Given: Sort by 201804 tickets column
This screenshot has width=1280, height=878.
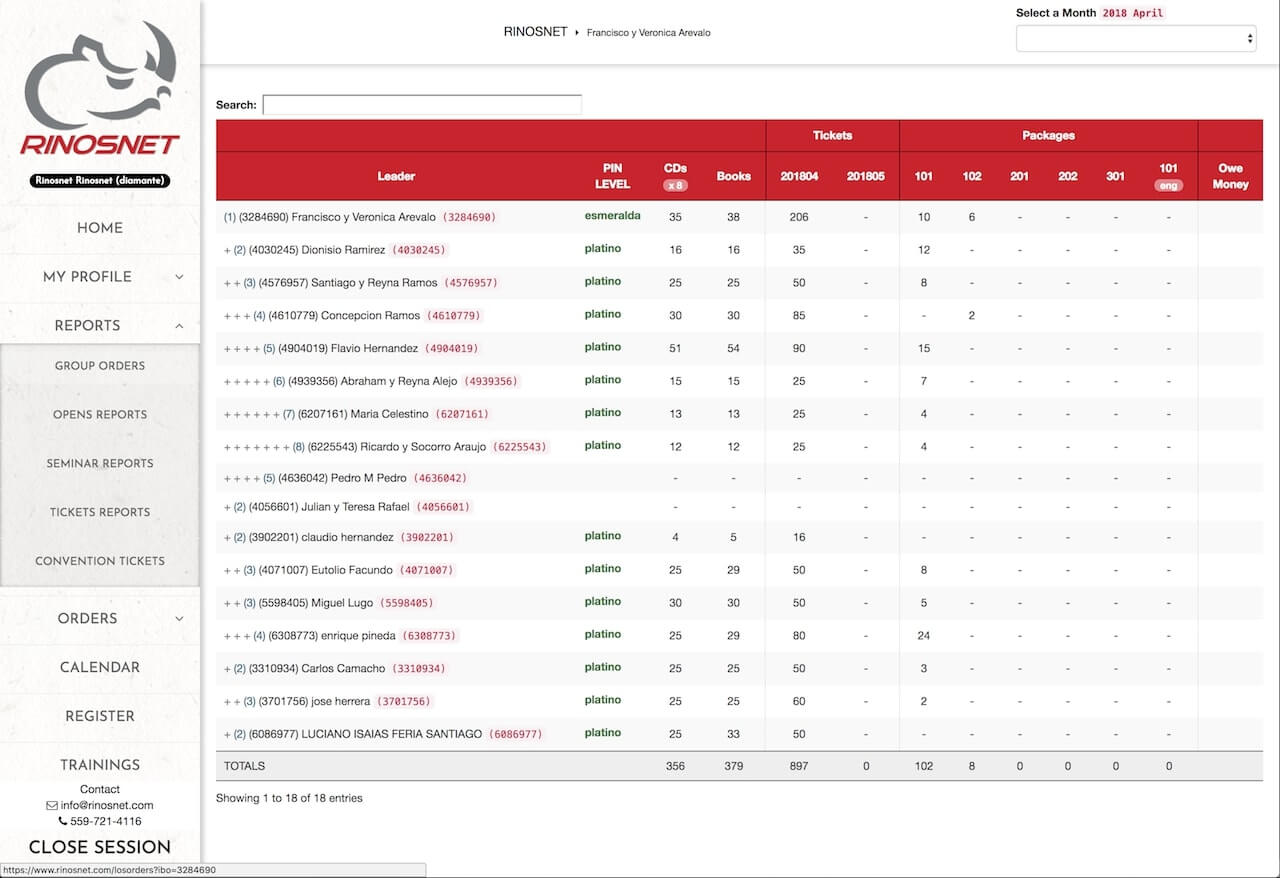Looking at the screenshot, I should (x=799, y=176).
